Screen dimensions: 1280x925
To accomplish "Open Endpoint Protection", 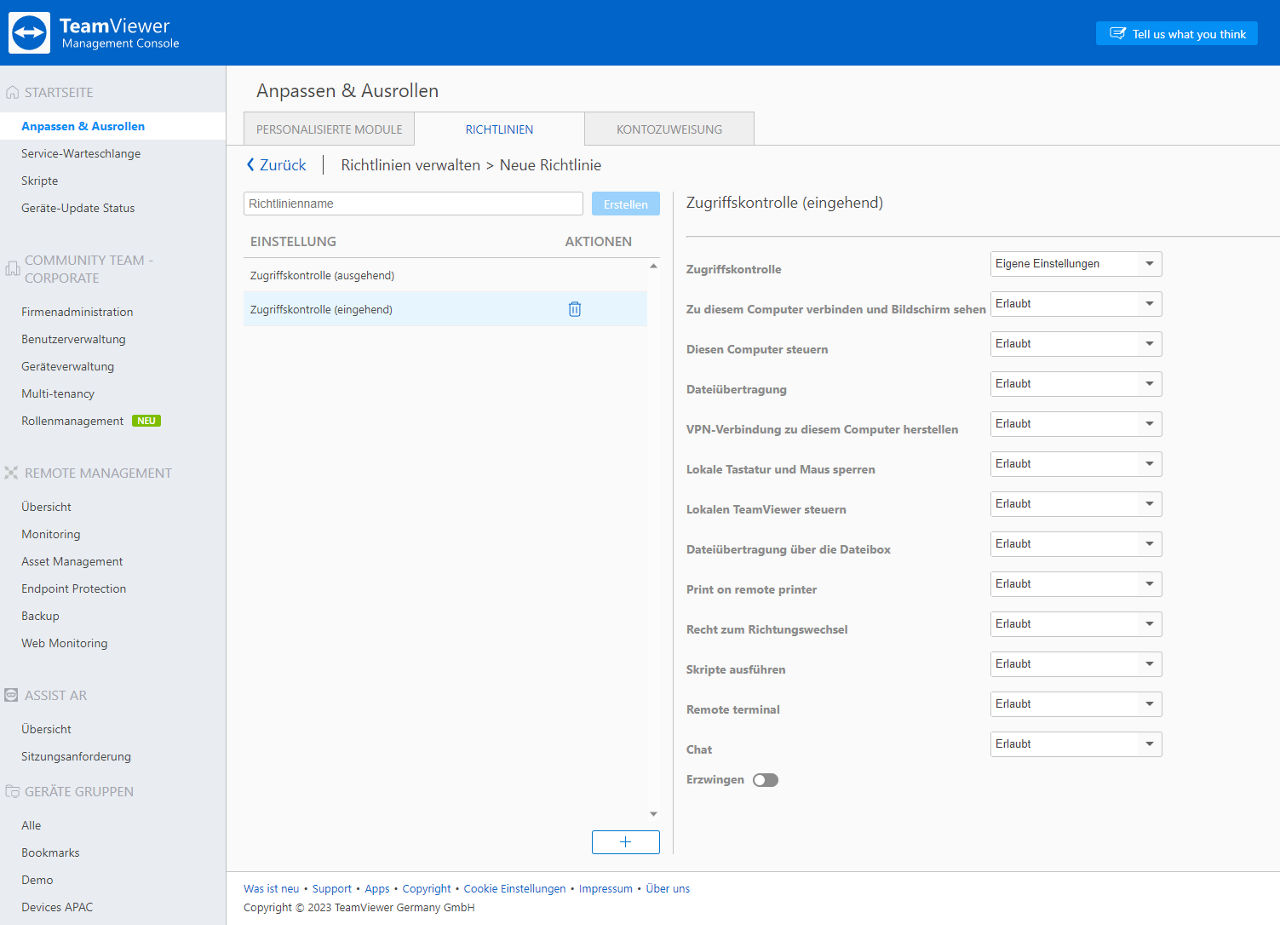I will (x=74, y=589).
